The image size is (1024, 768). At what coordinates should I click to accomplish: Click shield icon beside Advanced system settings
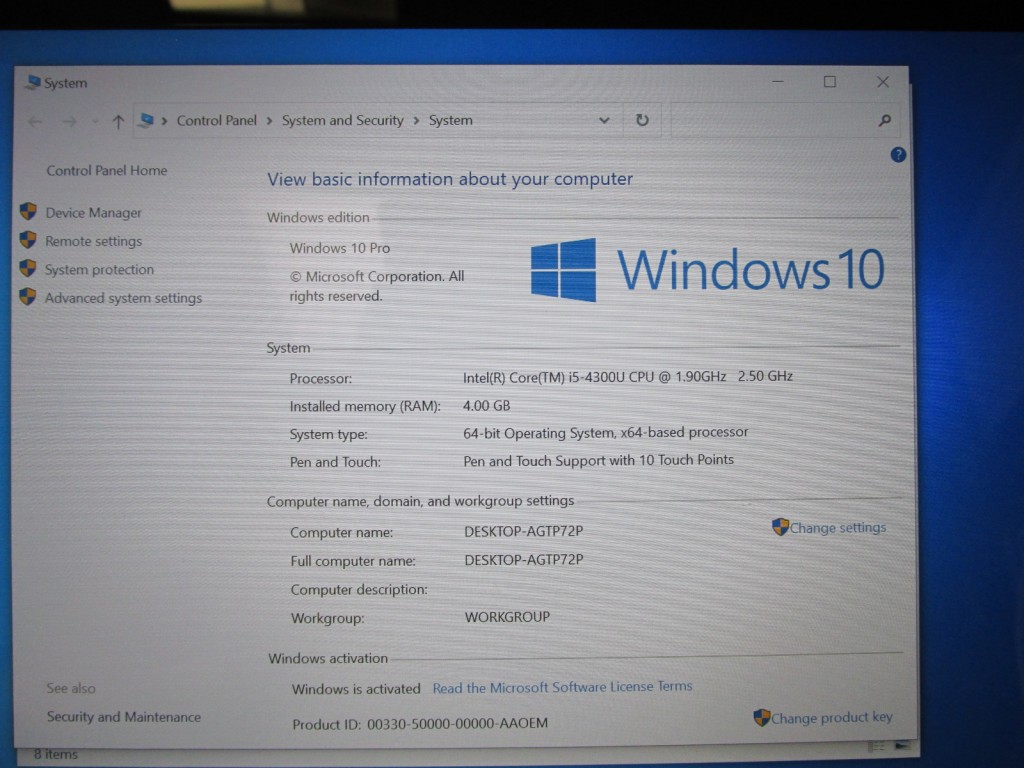click(x=28, y=296)
